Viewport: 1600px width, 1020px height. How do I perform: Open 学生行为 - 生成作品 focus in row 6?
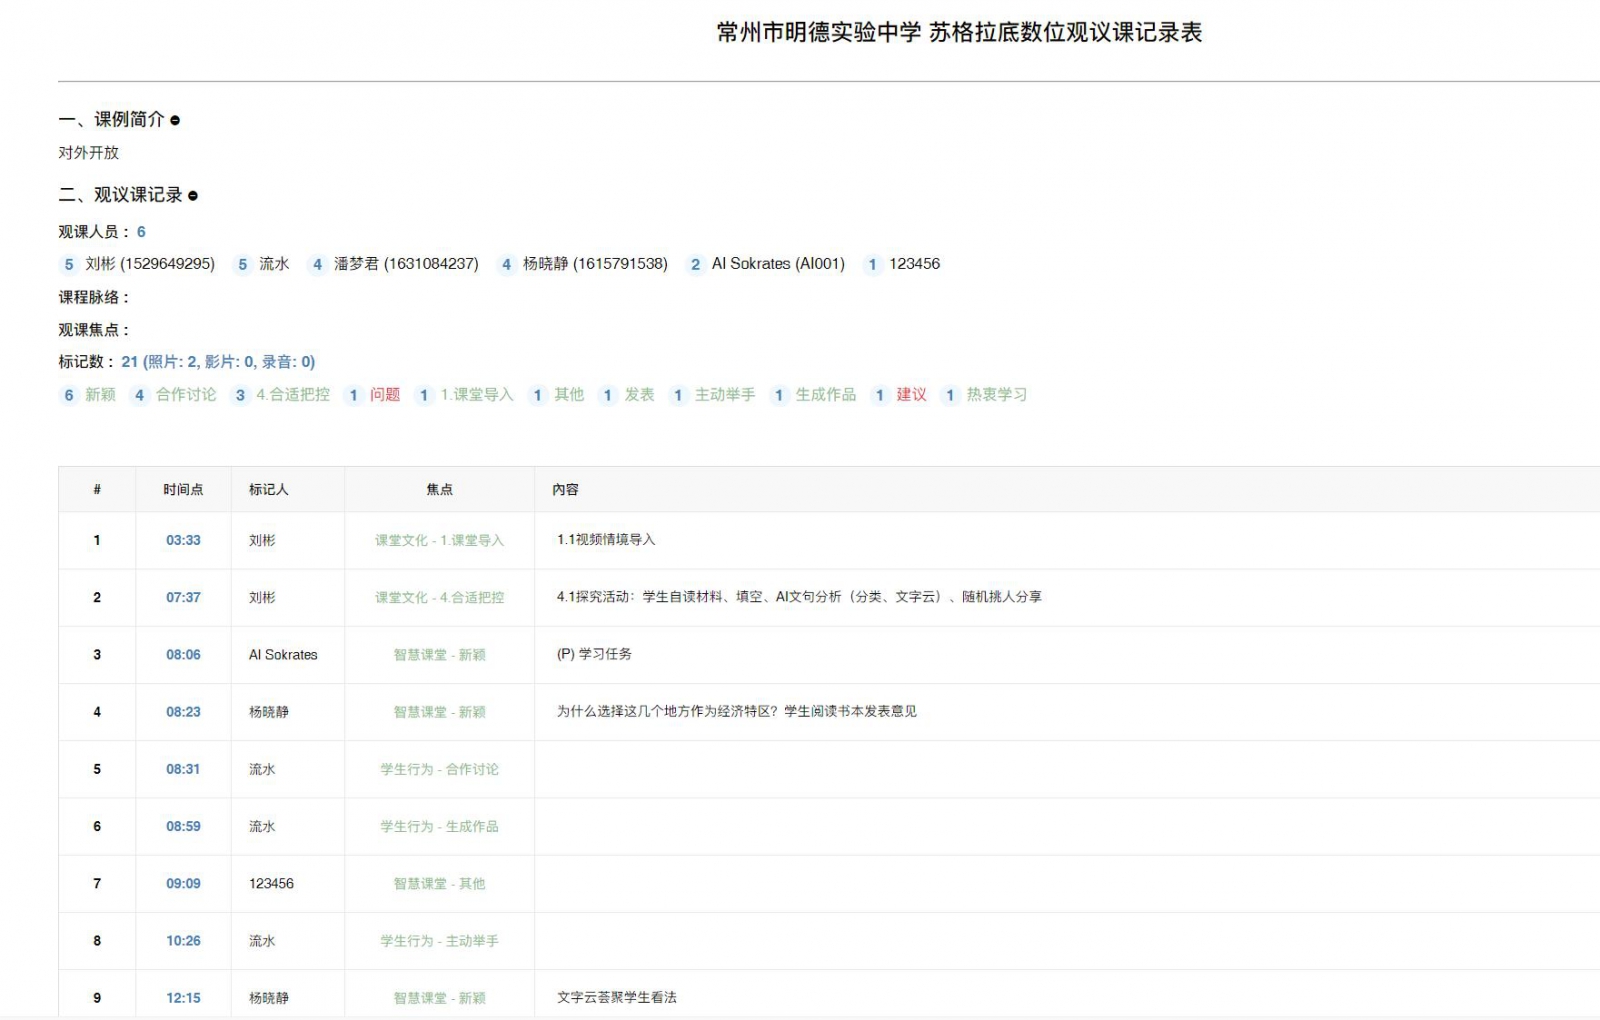point(439,826)
